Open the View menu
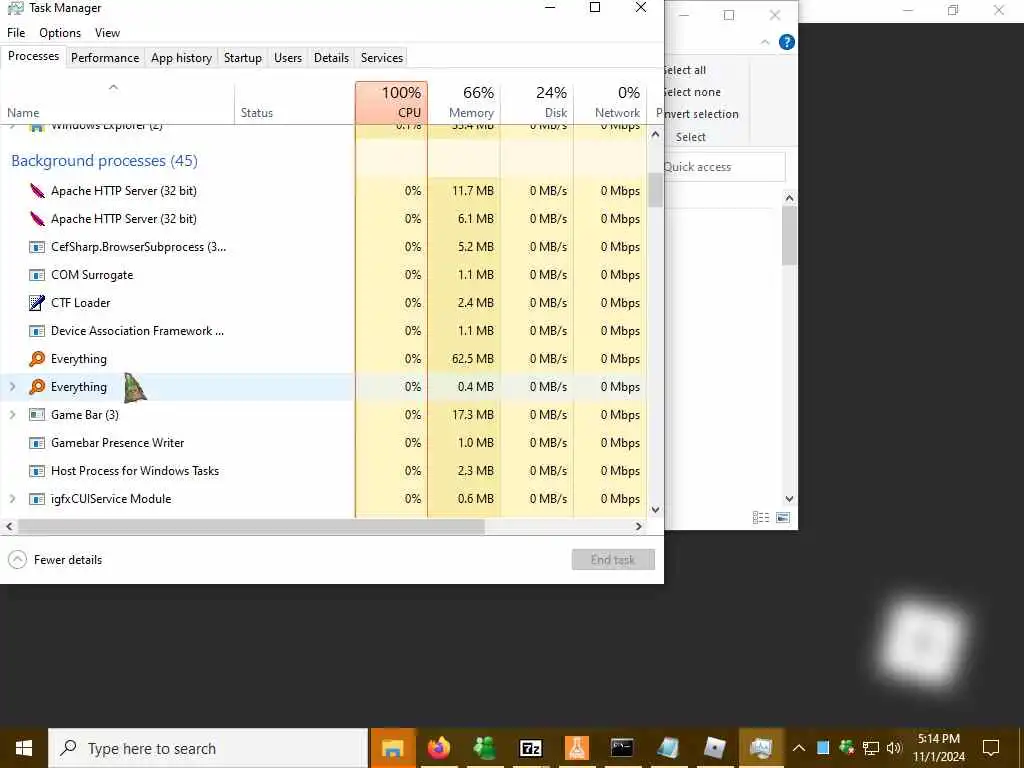The image size is (1024, 768). point(107,33)
